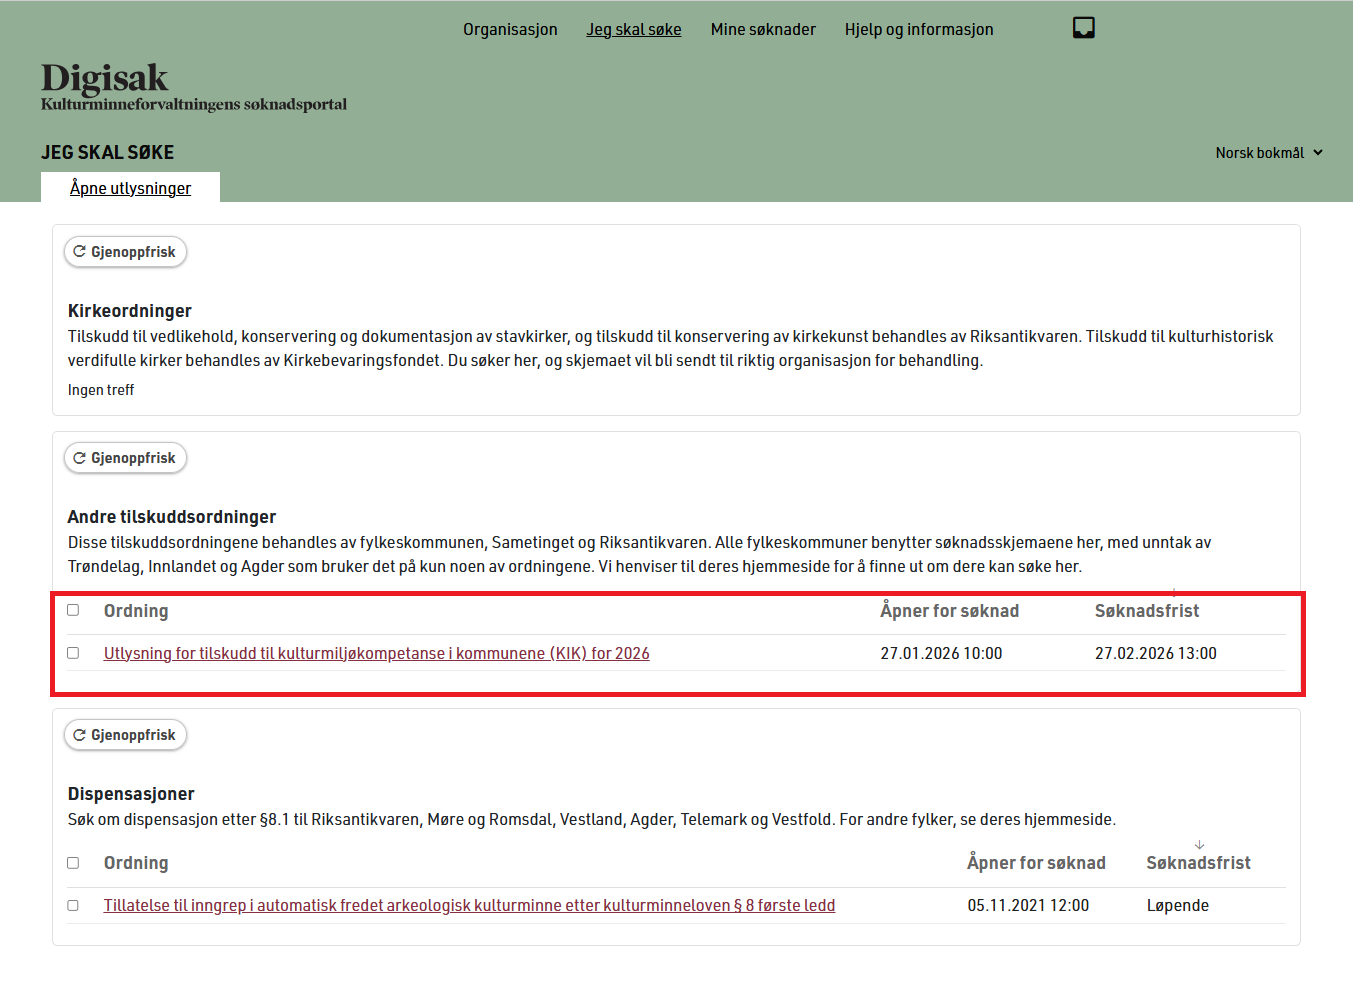
Task: Go to Mine søknader
Action: tap(763, 29)
